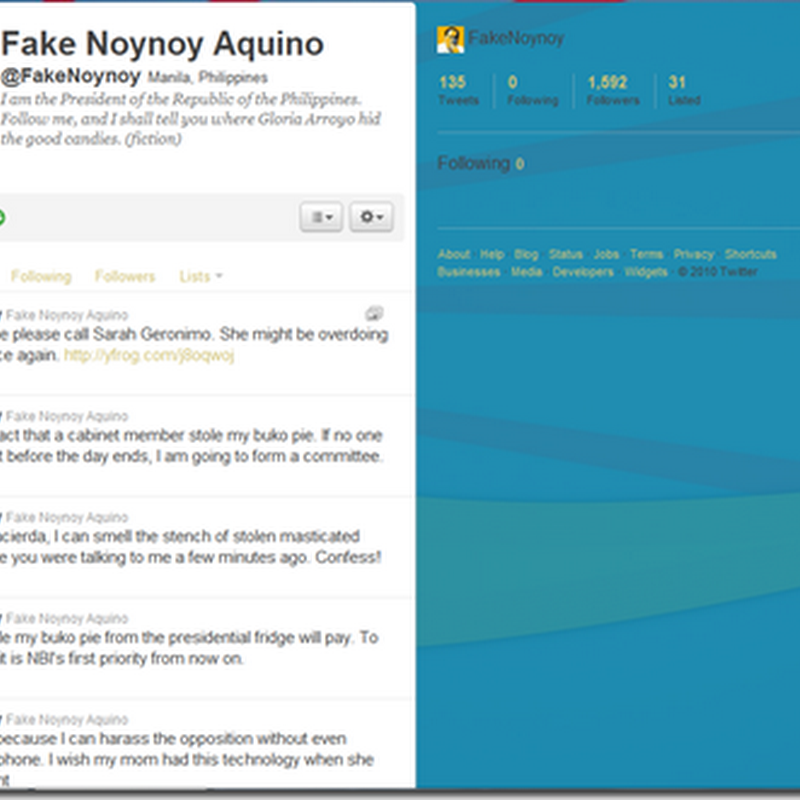This screenshot has height=800, width=800.
Task: Switch to the Following tab
Action: pos(41,277)
